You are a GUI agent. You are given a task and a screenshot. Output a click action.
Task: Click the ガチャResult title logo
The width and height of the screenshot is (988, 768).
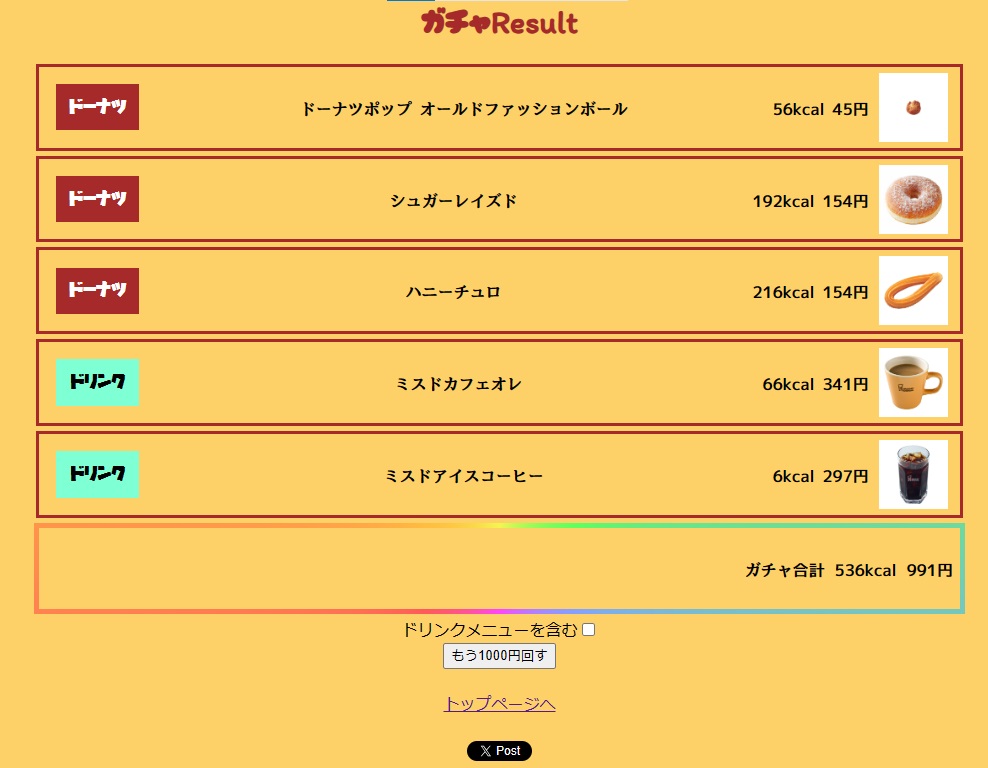(499, 22)
